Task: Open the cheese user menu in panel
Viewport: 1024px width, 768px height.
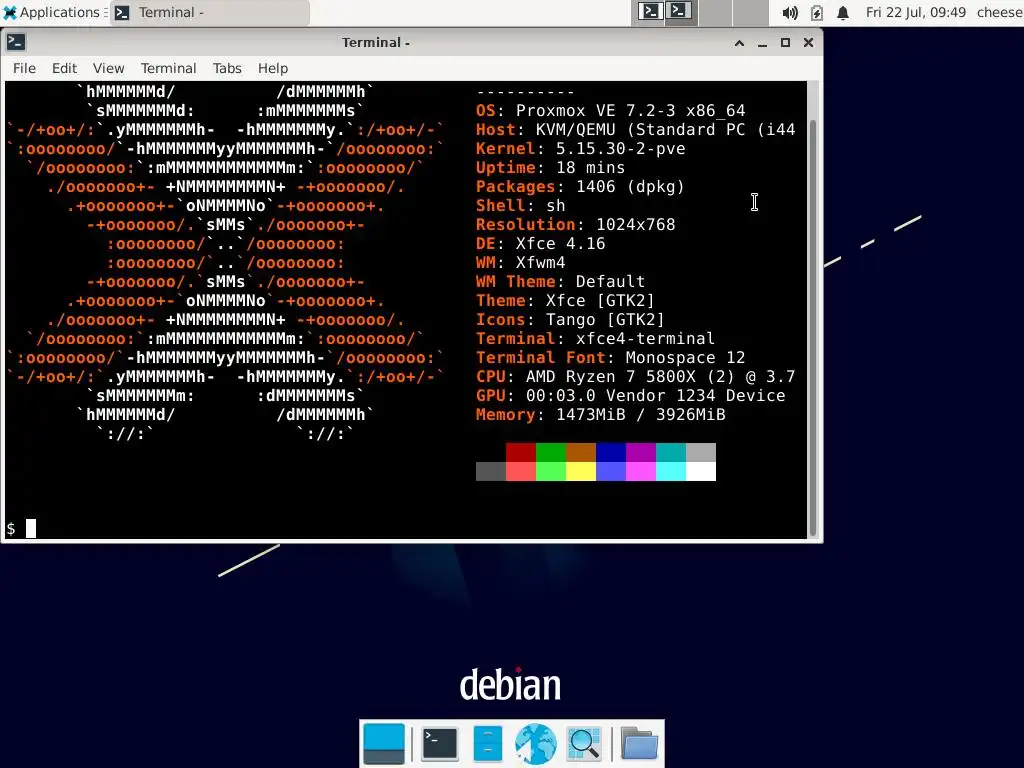Action: point(1000,12)
